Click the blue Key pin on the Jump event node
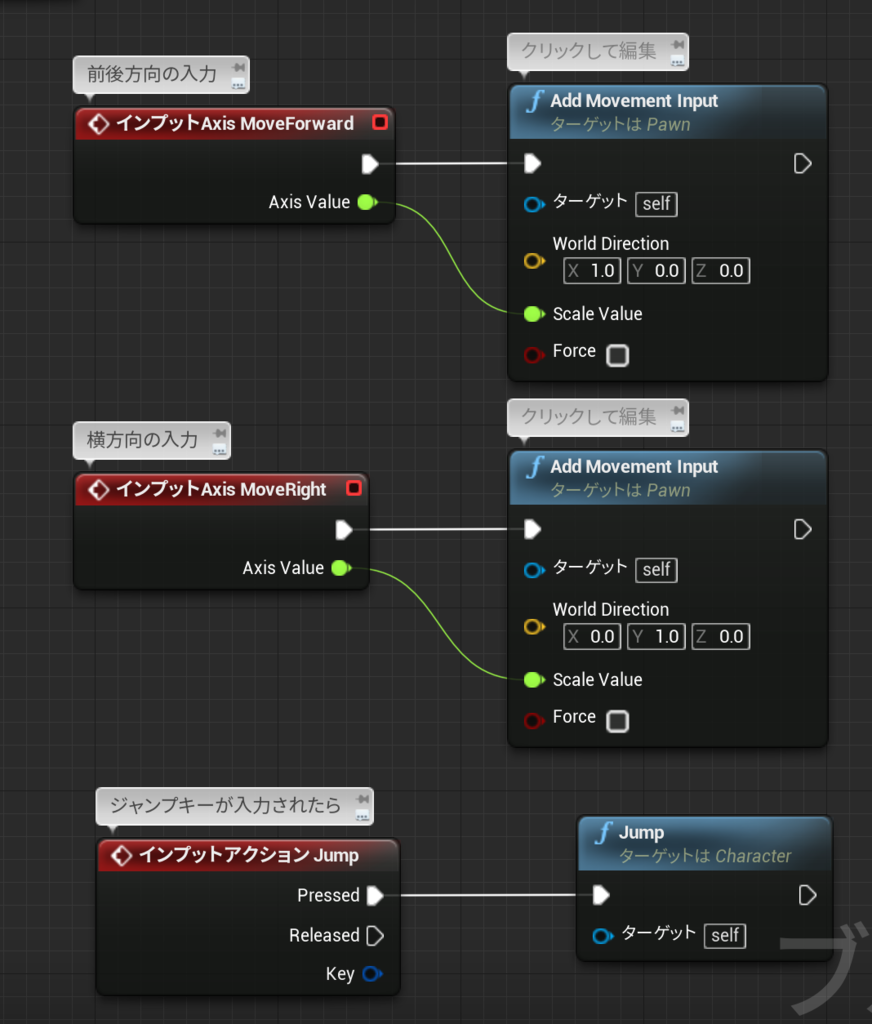The image size is (872, 1024). tap(372, 974)
